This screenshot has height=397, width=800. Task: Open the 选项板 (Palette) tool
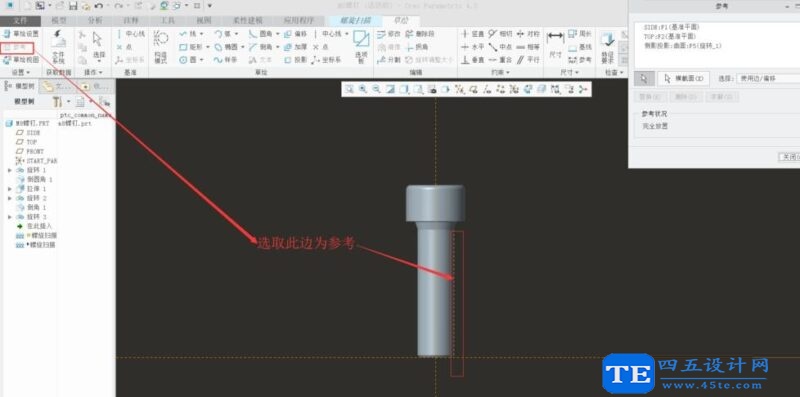[361, 46]
